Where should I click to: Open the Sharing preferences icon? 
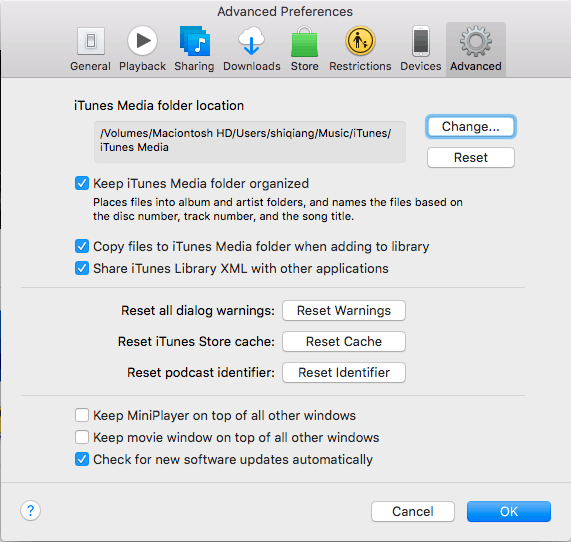pos(194,41)
